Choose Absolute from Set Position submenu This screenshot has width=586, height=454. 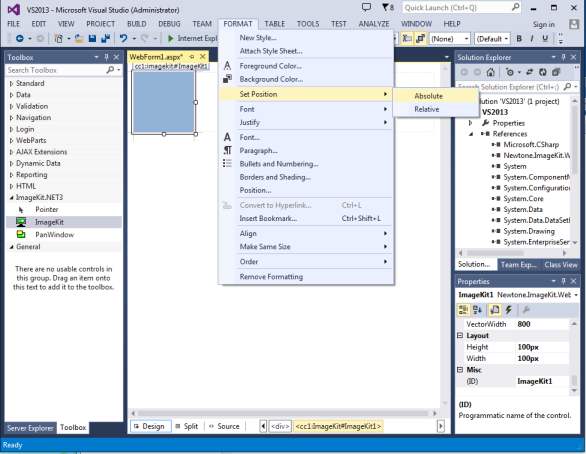pyautogui.click(x=435, y=96)
